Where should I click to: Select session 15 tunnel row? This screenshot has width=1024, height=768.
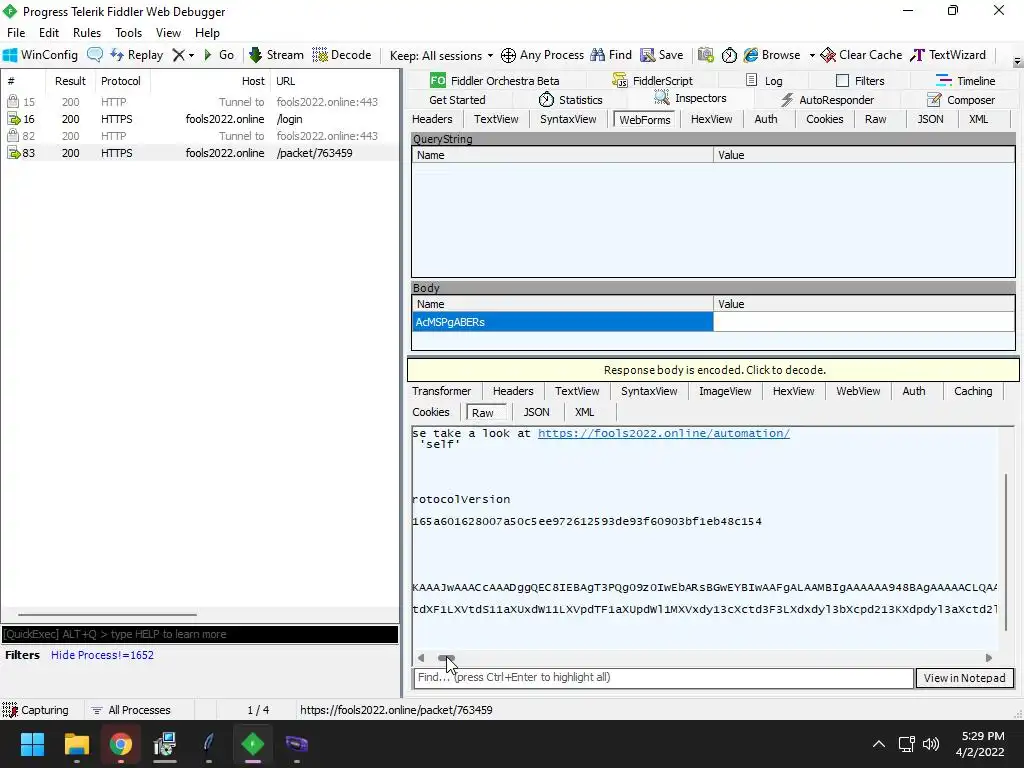199,102
